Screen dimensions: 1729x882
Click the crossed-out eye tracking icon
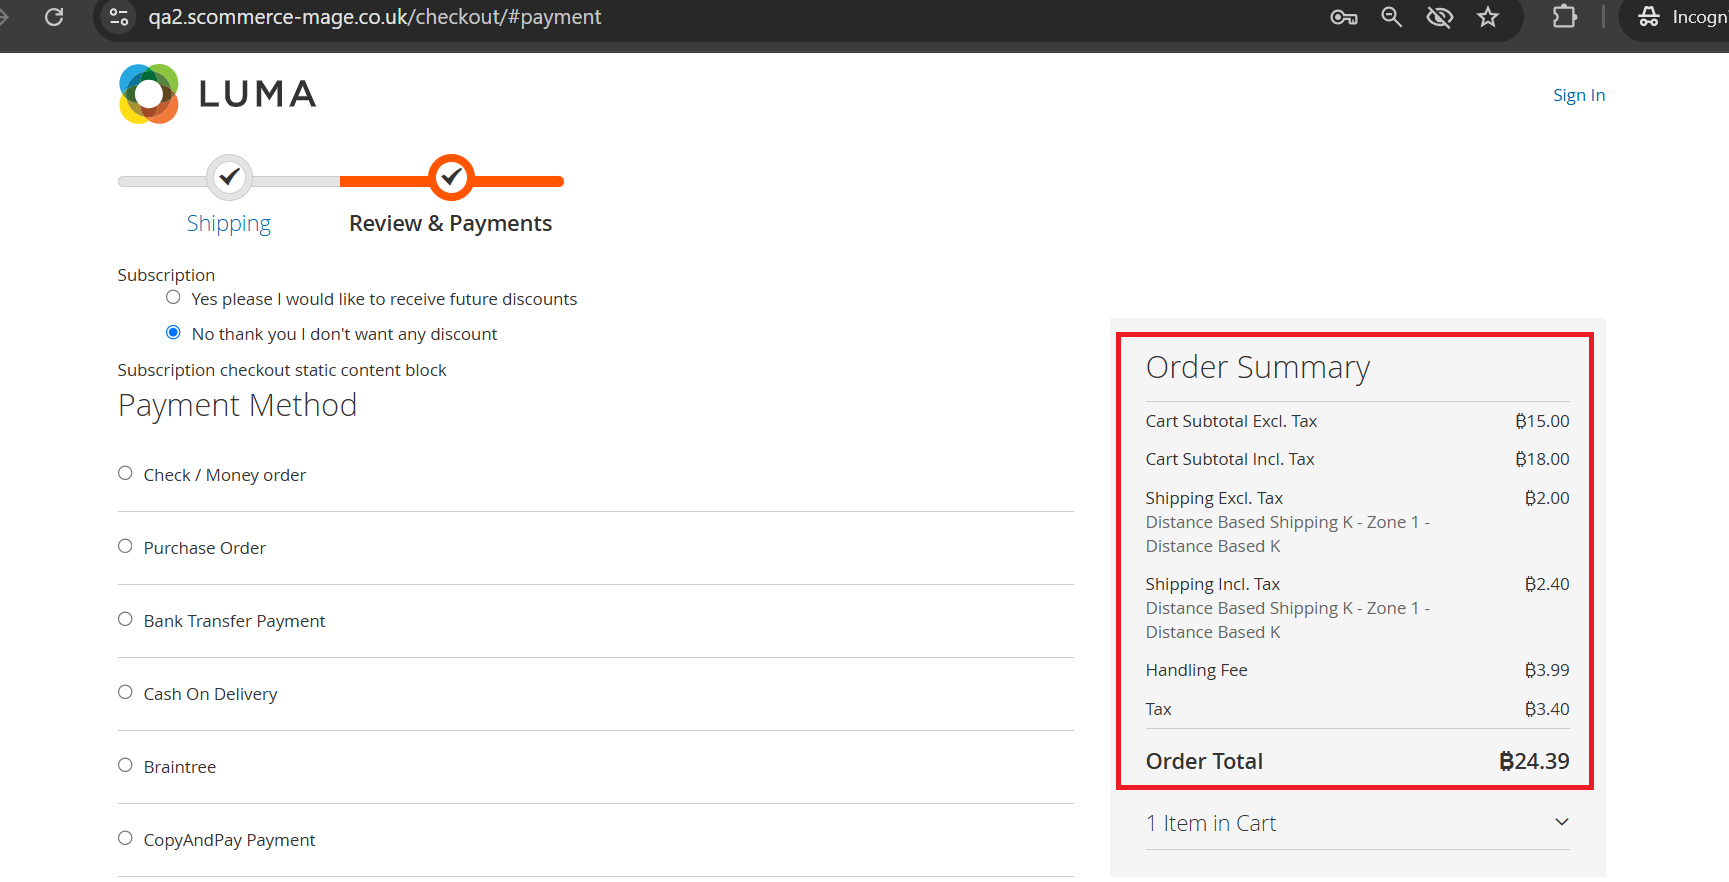click(x=1439, y=17)
